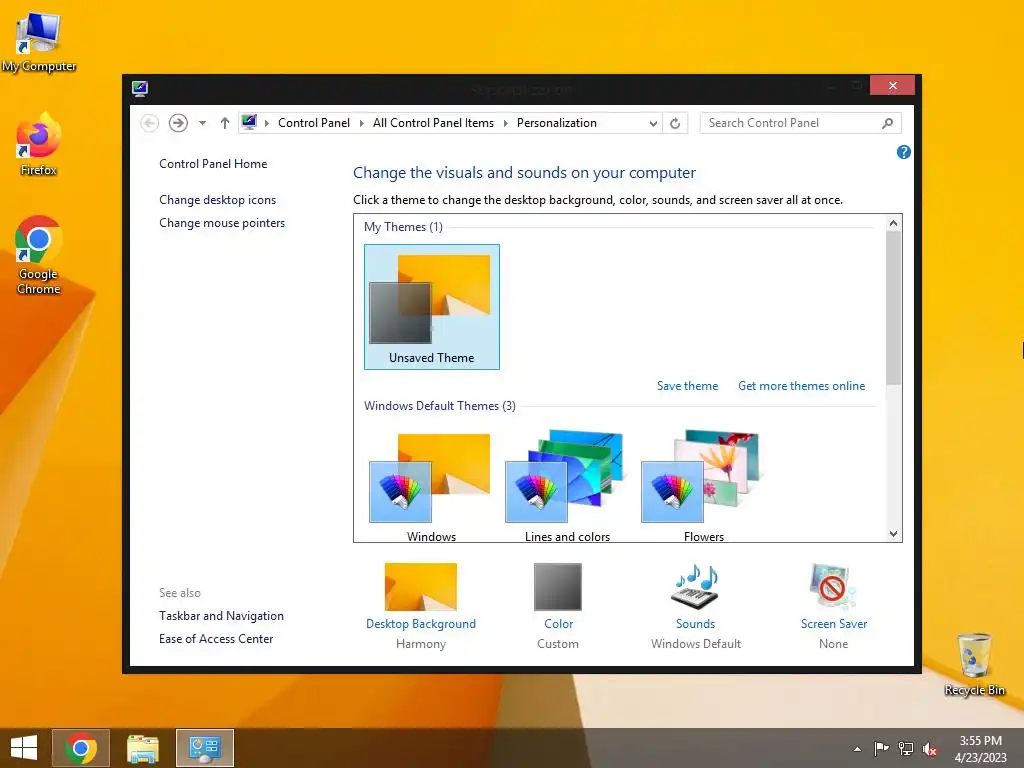The image size is (1024, 768).
Task: Click the theme list scrollbar thumb
Action: coord(893,308)
